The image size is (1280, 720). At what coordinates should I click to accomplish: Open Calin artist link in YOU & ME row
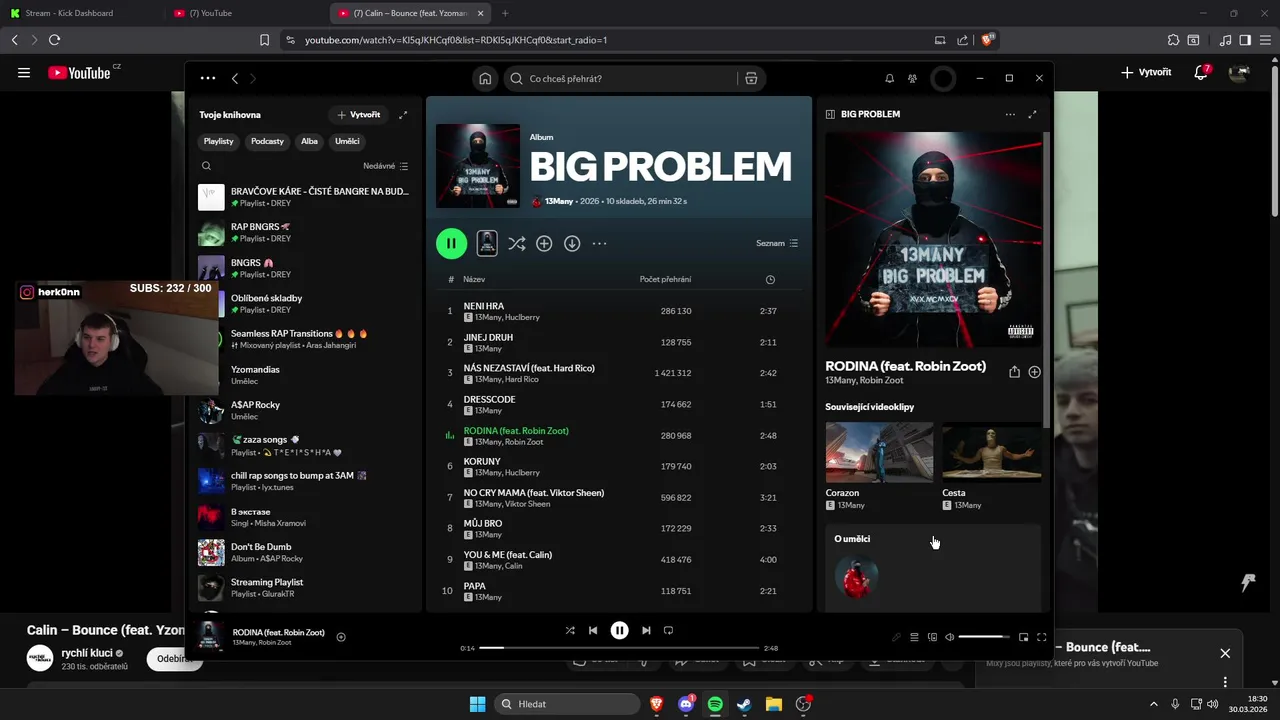[513, 566]
